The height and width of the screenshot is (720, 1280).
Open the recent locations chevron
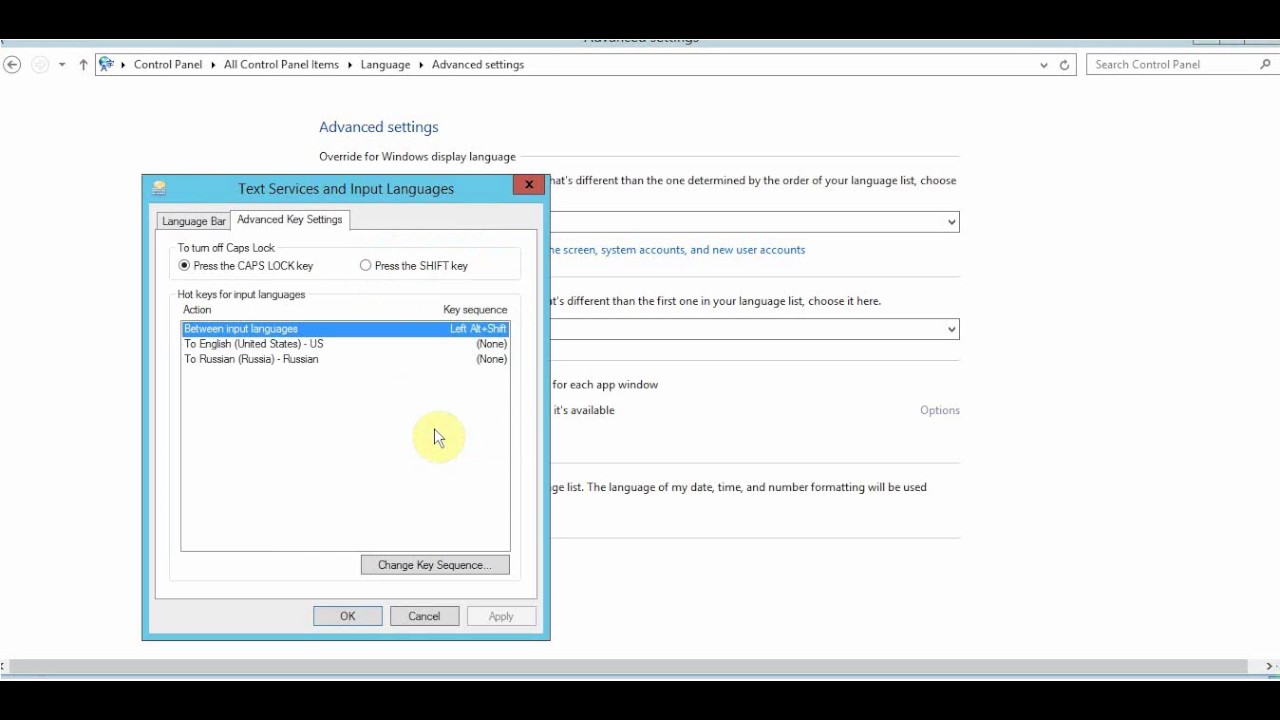tap(62, 65)
